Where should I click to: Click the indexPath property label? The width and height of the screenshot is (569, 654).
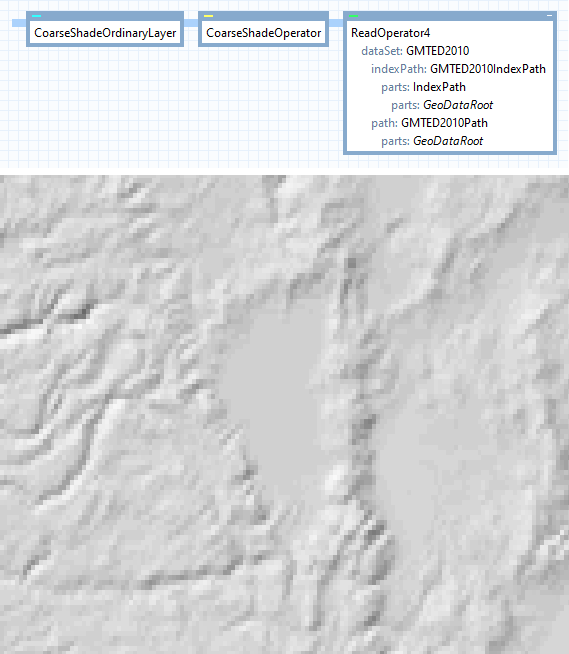coord(399,69)
